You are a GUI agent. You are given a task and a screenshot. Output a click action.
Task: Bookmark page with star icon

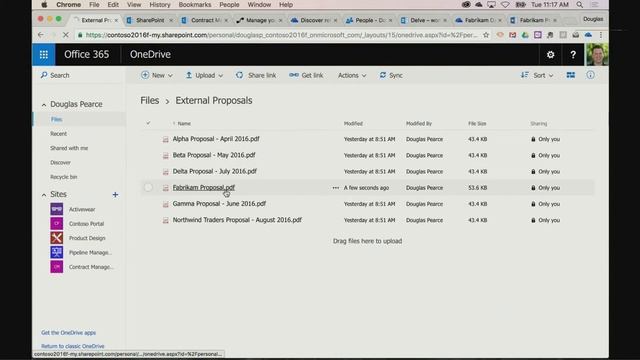pos(486,35)
